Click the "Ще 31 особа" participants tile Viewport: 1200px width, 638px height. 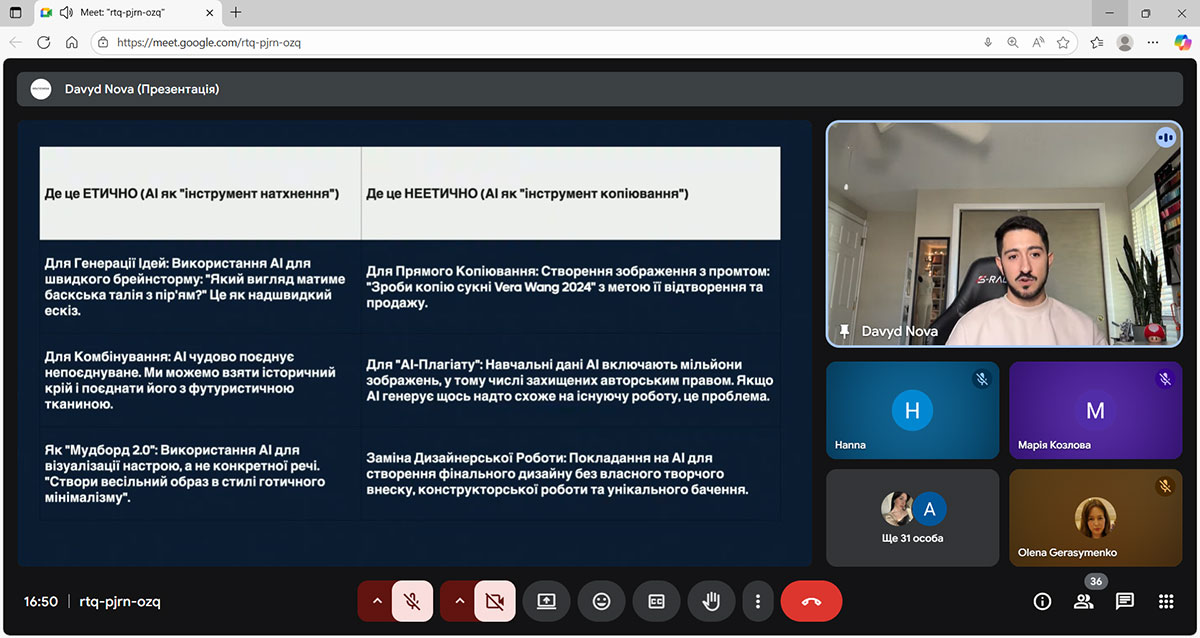(913, 518)
